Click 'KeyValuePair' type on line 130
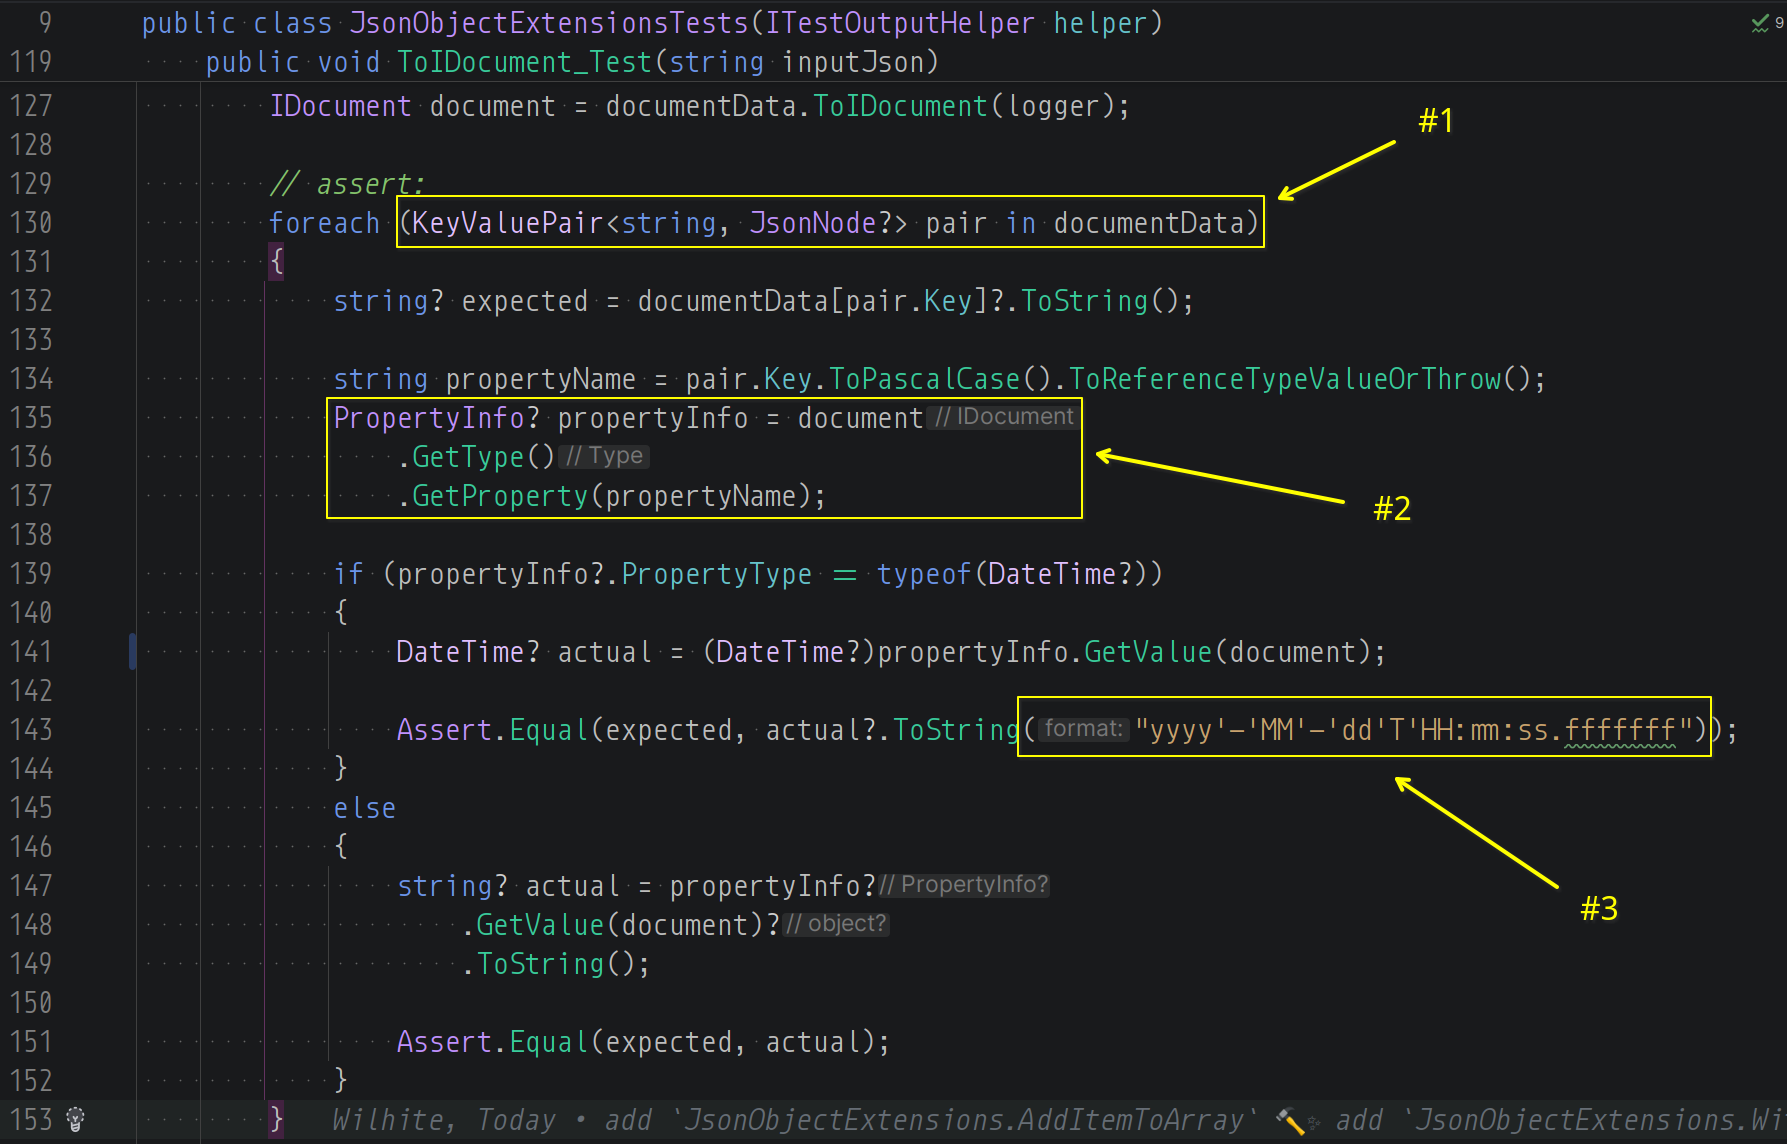The image size is (1787, 1144). tap(508, 223)
